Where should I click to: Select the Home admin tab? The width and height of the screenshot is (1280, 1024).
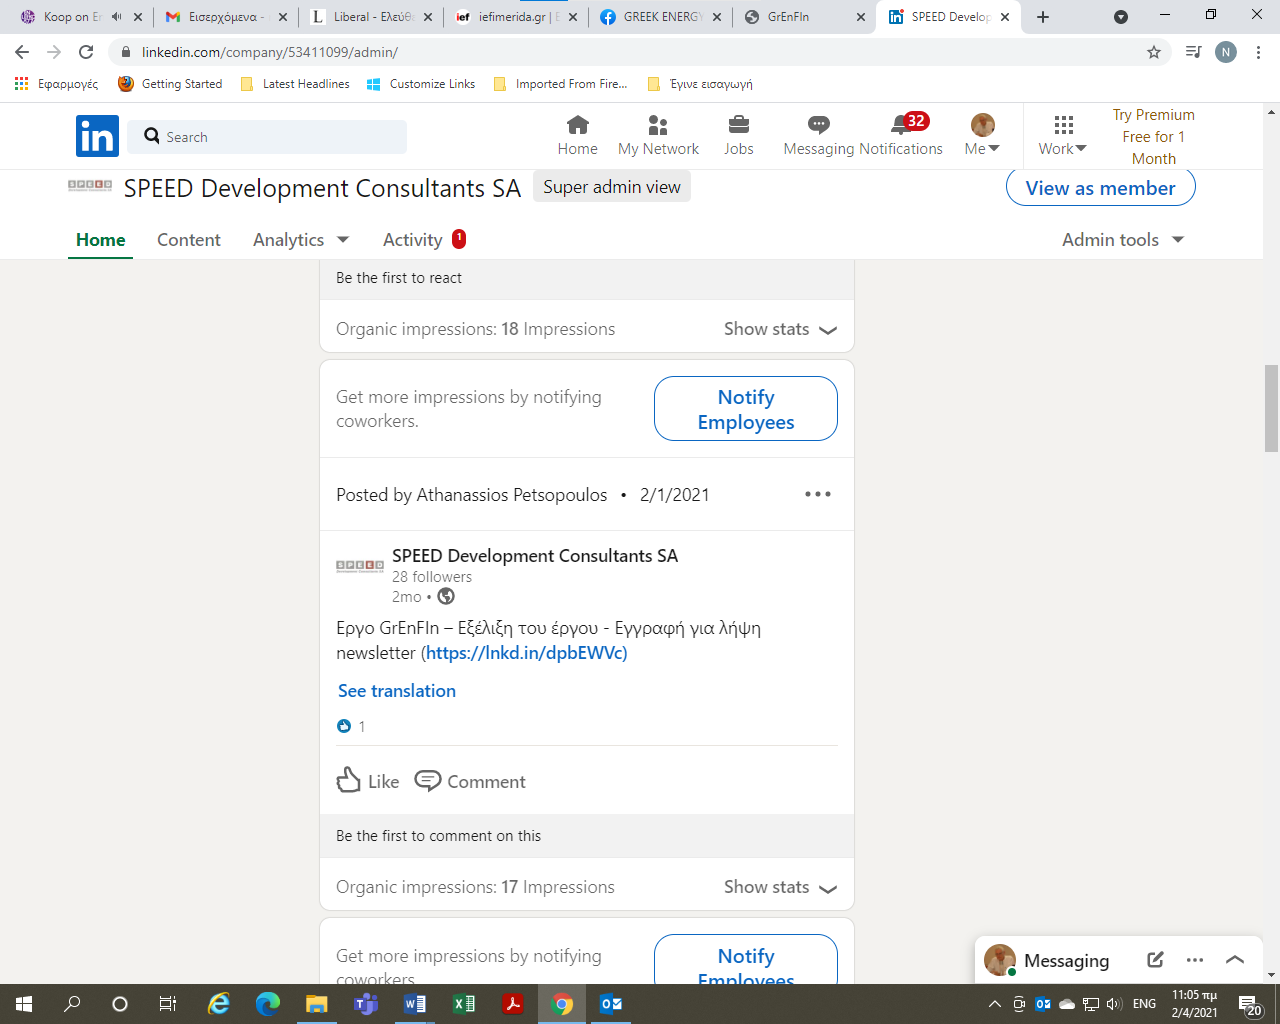point(101,240)
